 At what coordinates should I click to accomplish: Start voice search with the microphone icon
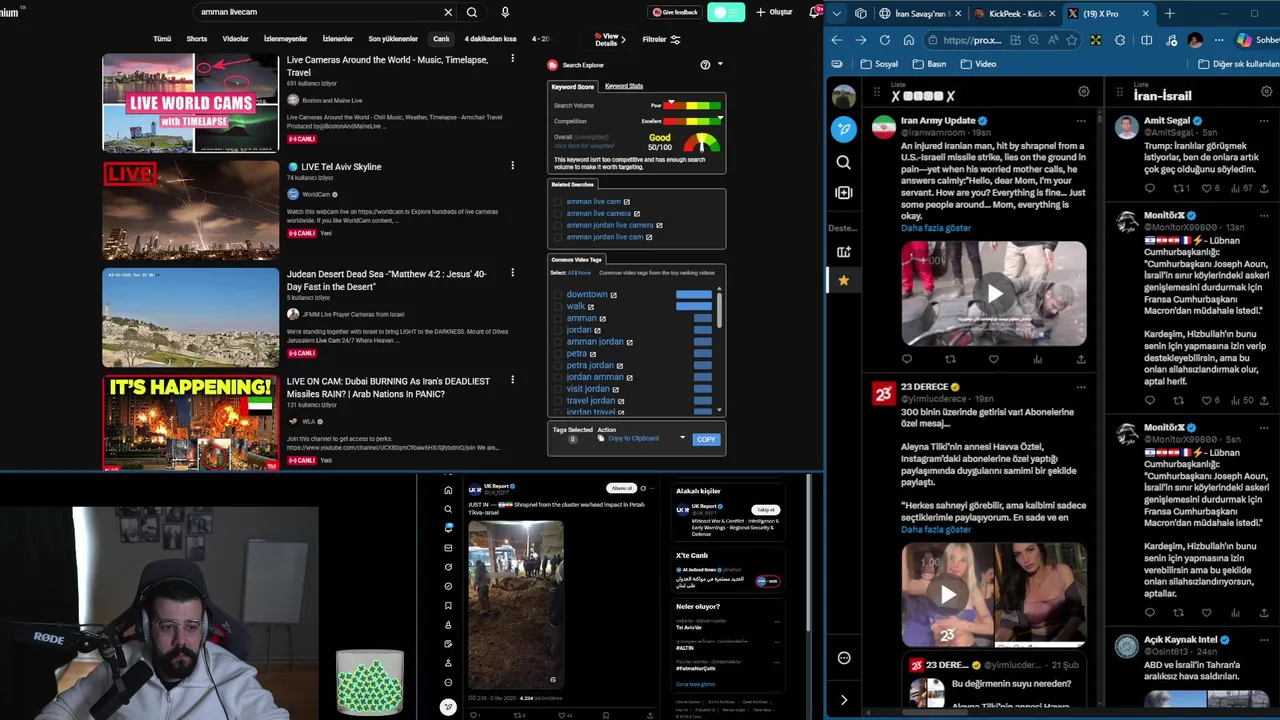[x=505, y=12]
